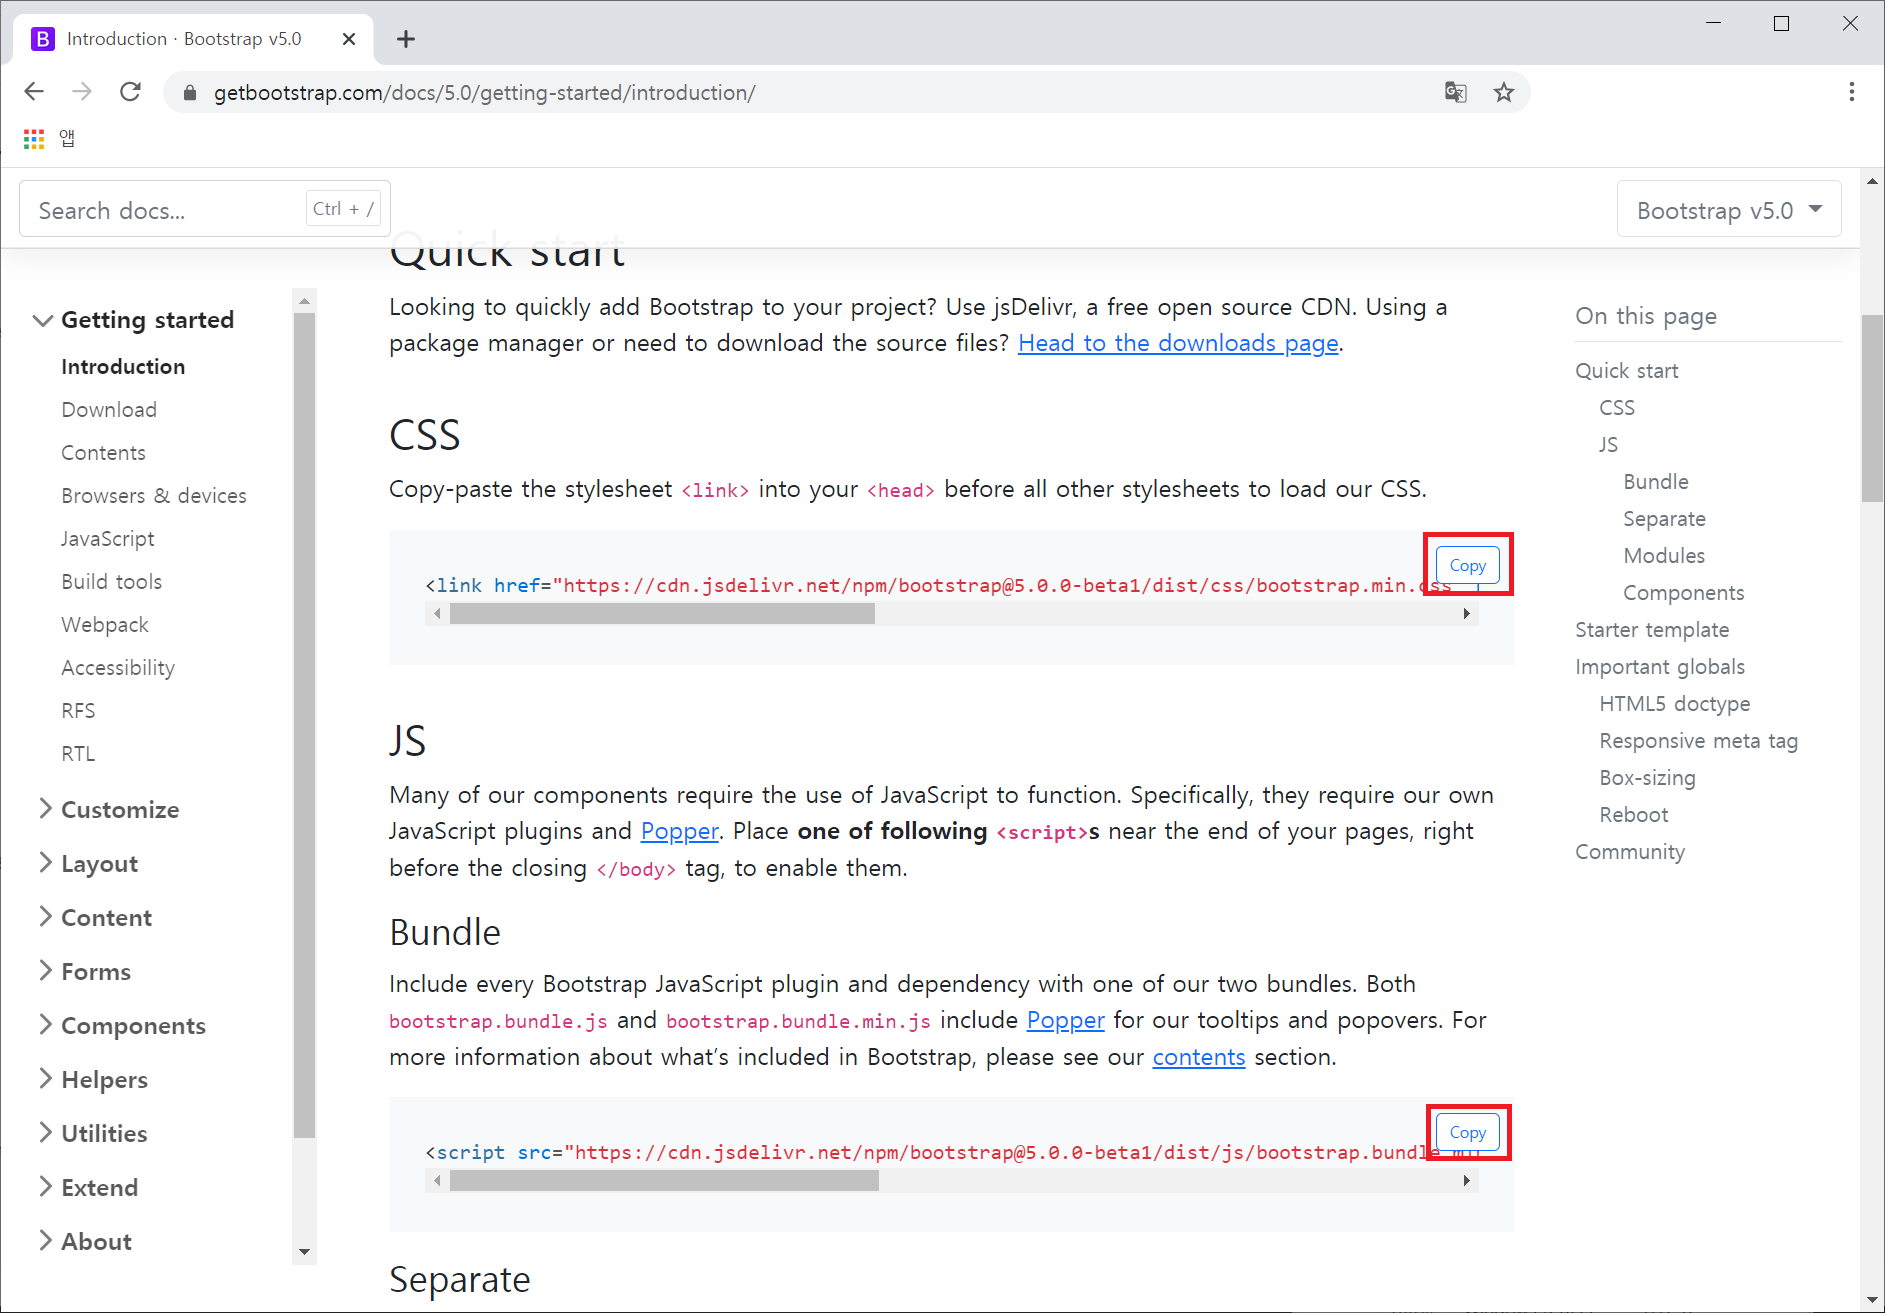Screen dimensions: 1885x1313
Task: Open the Bootstrap v5.0 version dropdown
Action: coord(1729,210)
